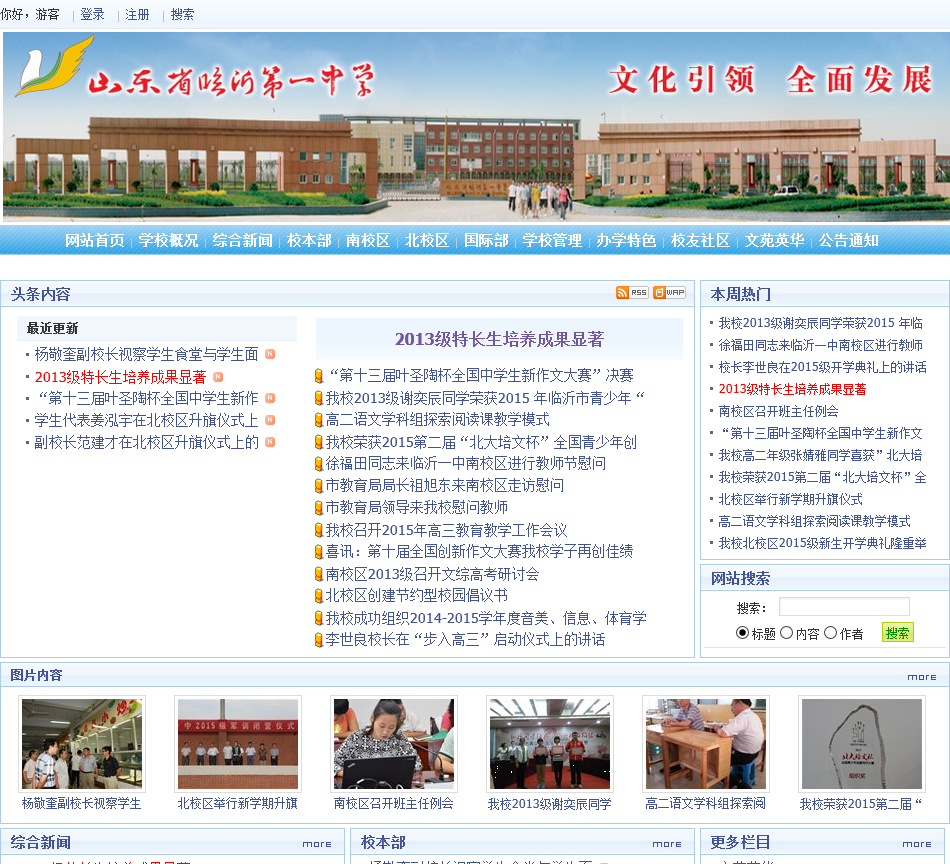Screen dimensions: 950x864
Task: Click caption 高二语文学科组探索阅 under photo
Action: (705, 804)
